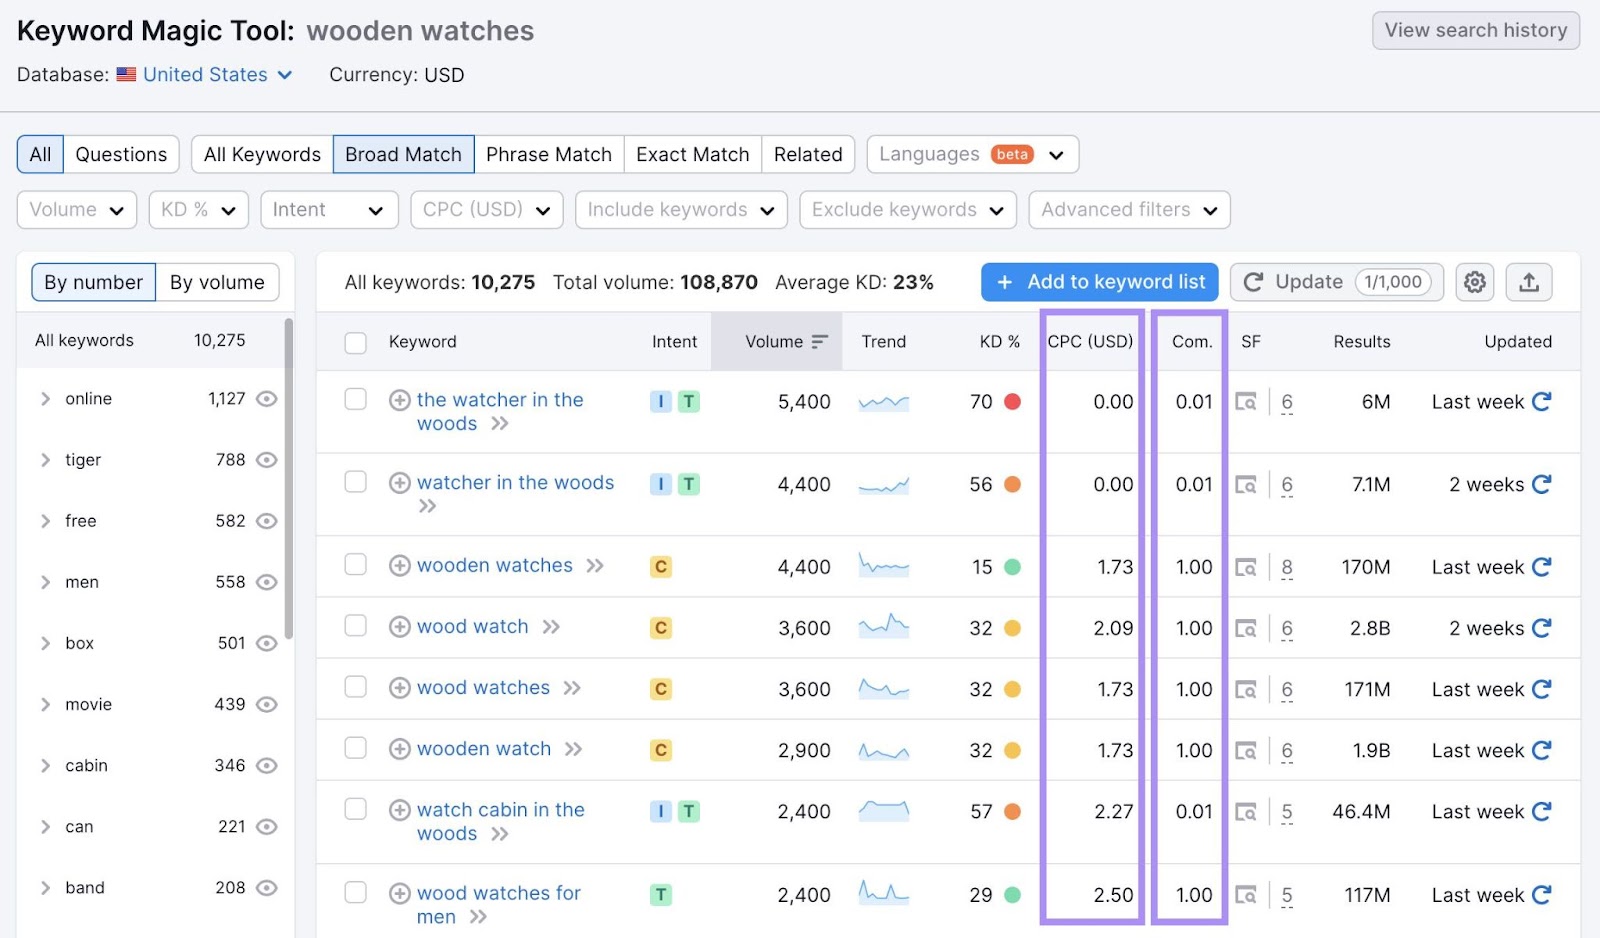Expand the 'tiger' keyword group
Screen dimensions: 1600x938
pos(45,460)
